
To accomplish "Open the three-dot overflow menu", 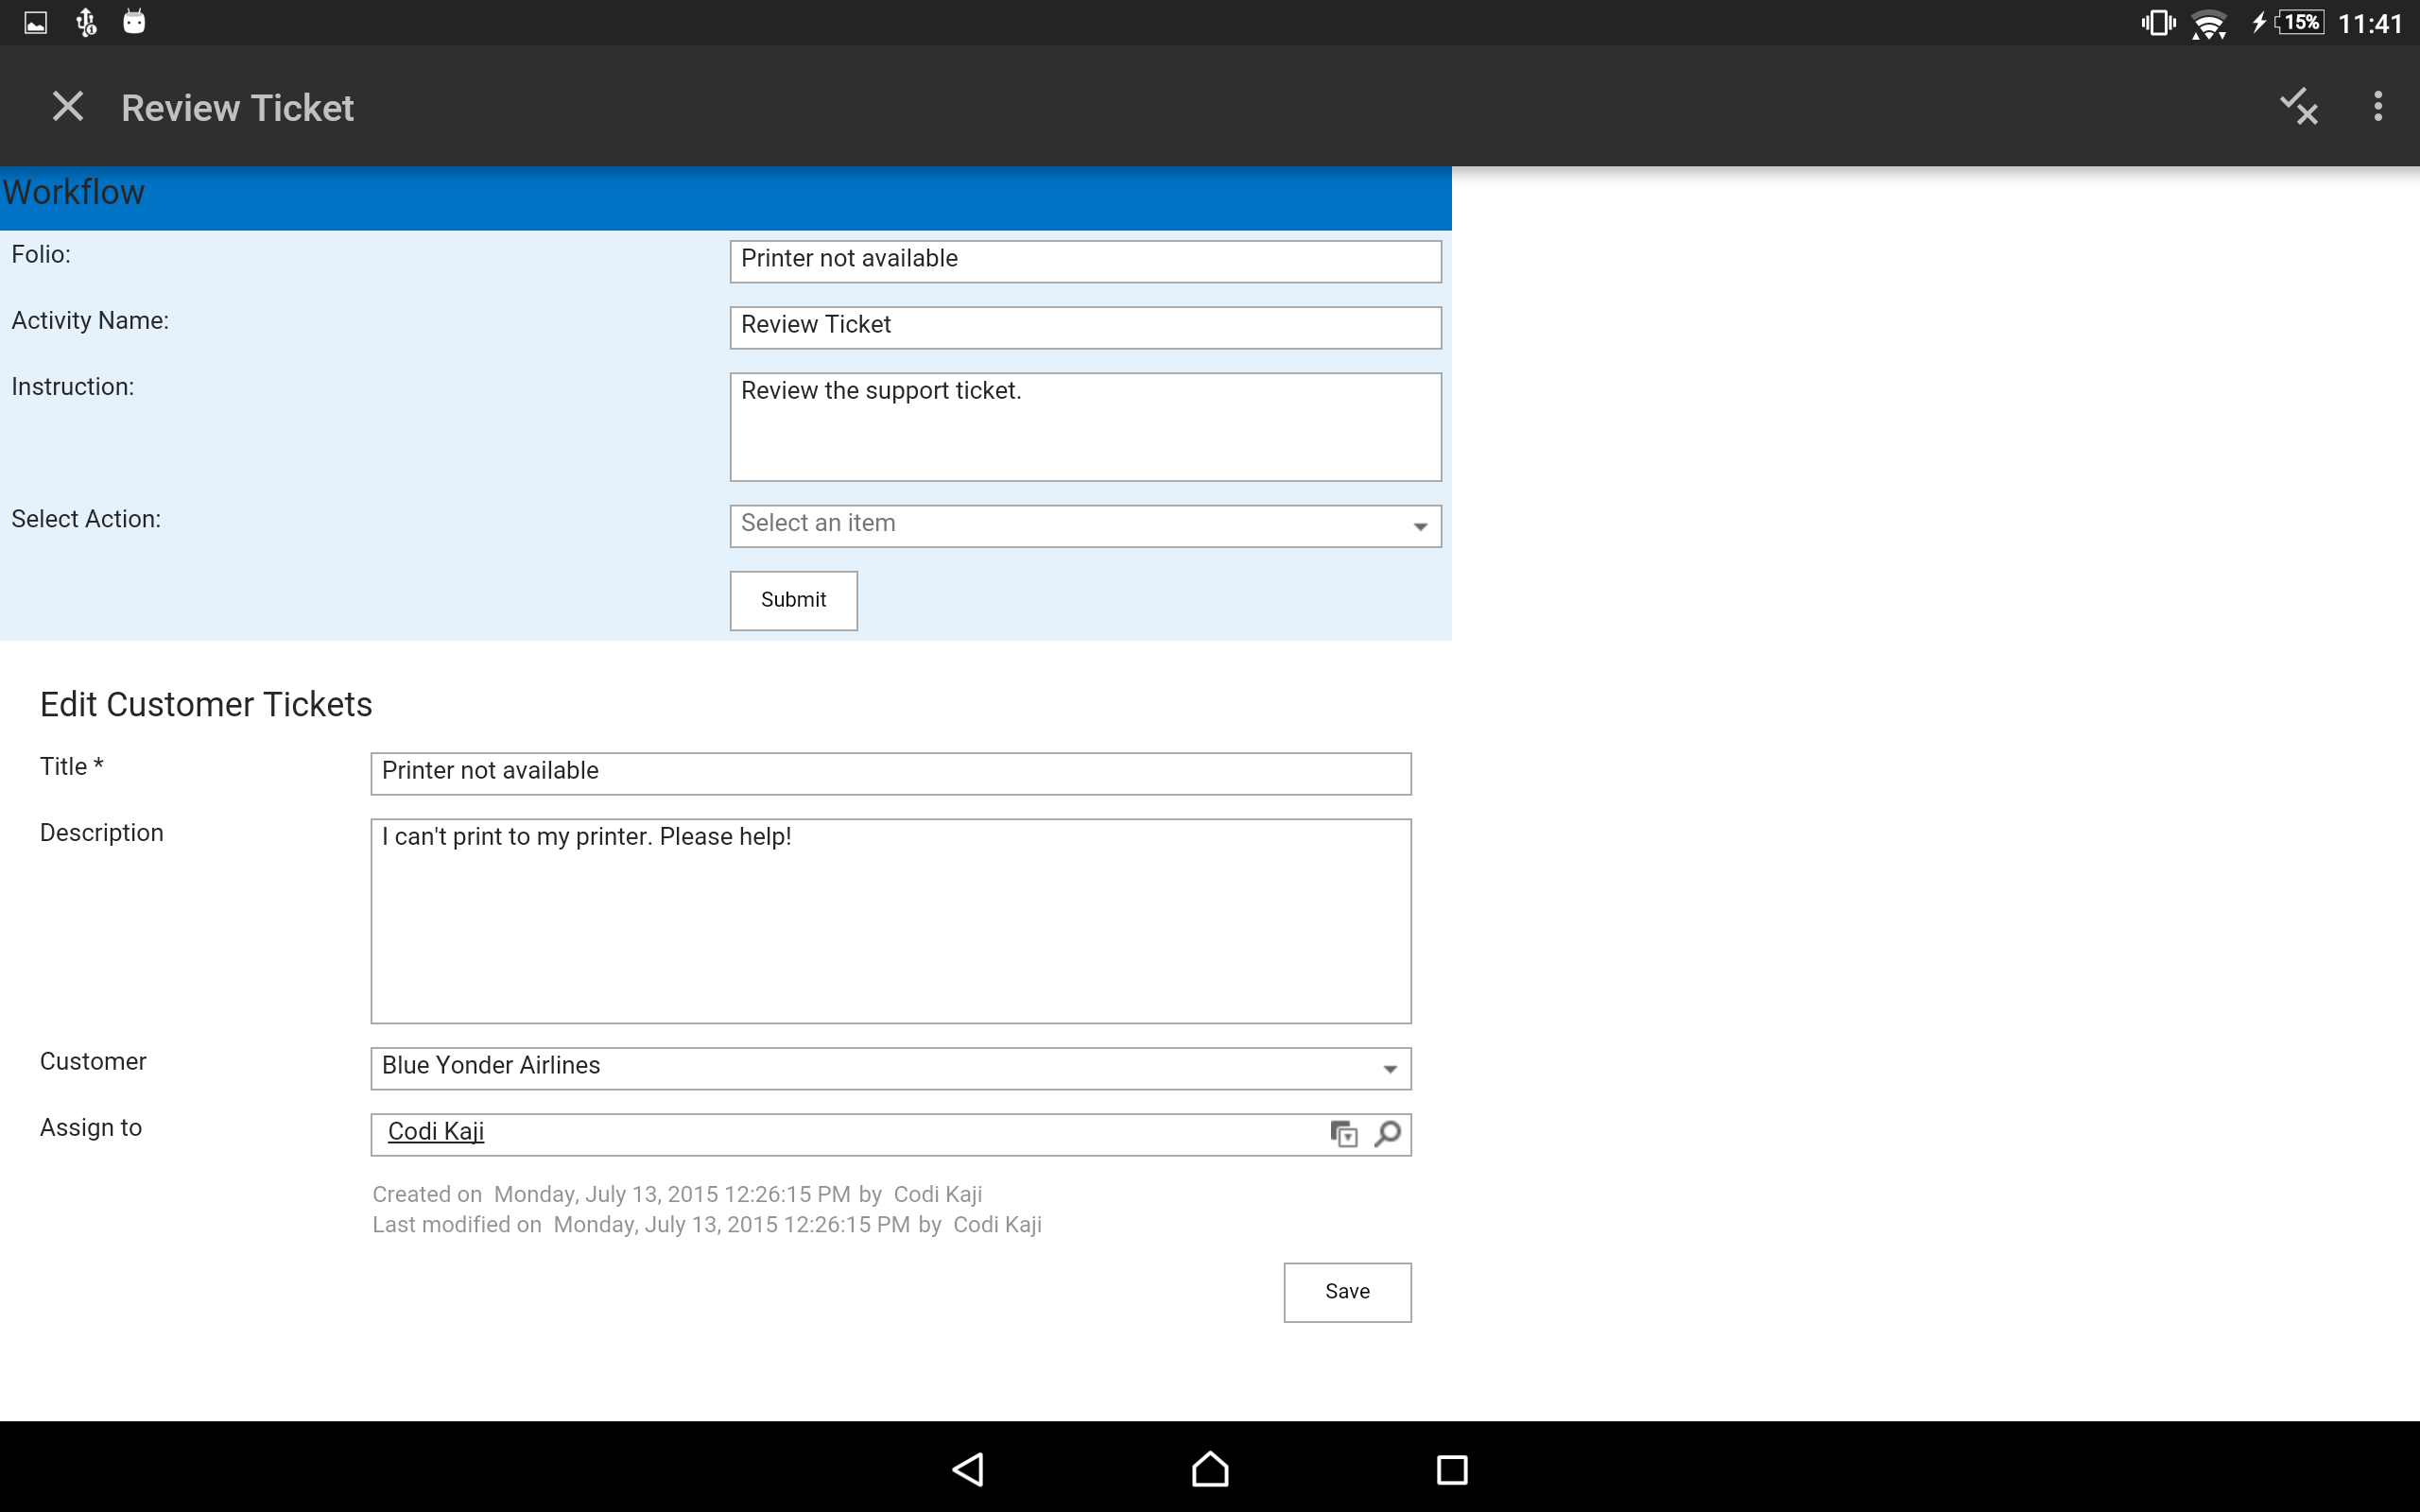I will (2378, 106).
